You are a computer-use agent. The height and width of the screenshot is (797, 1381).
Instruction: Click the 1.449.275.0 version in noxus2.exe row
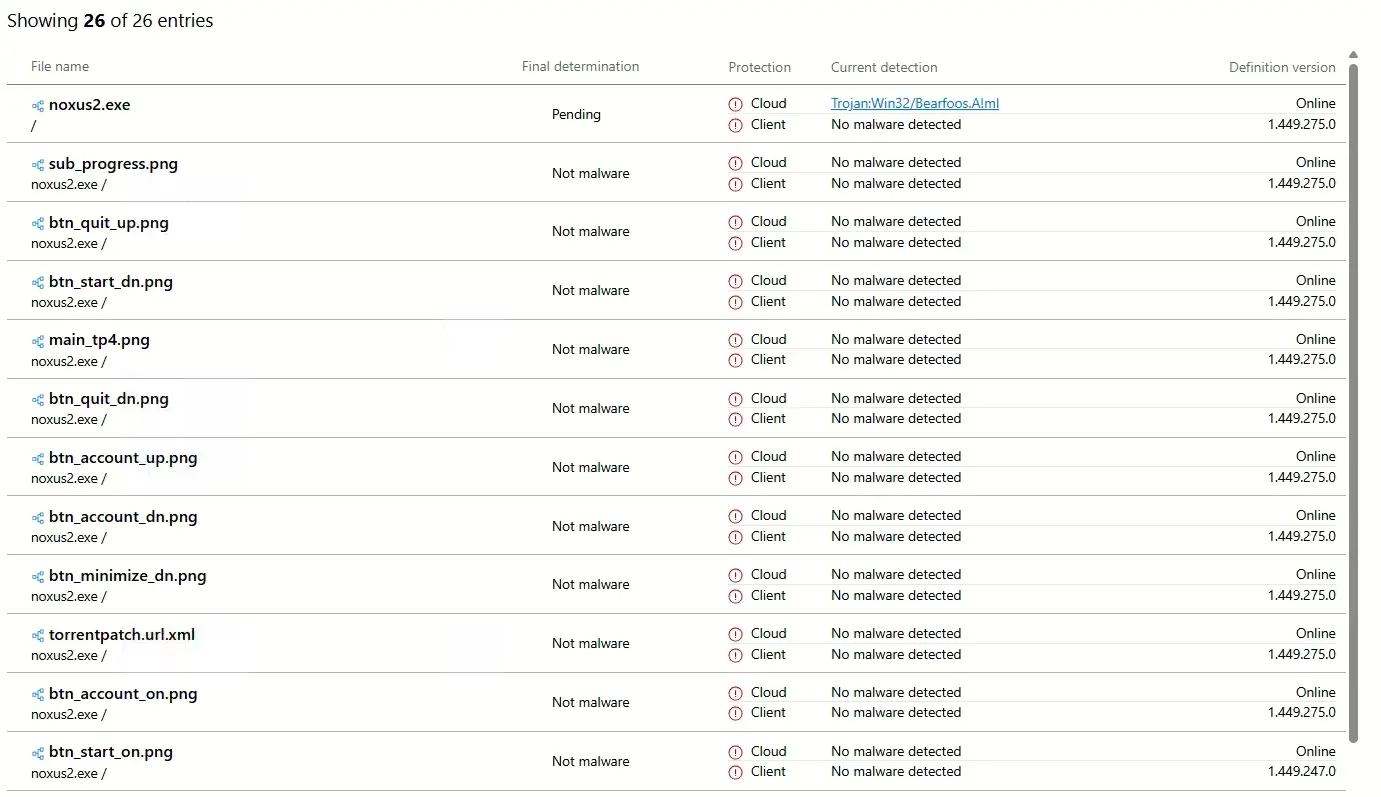point(1302,125)
